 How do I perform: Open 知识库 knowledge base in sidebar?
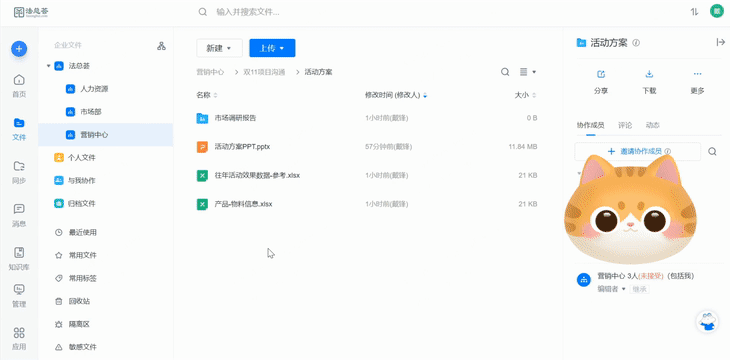(19, 258)
